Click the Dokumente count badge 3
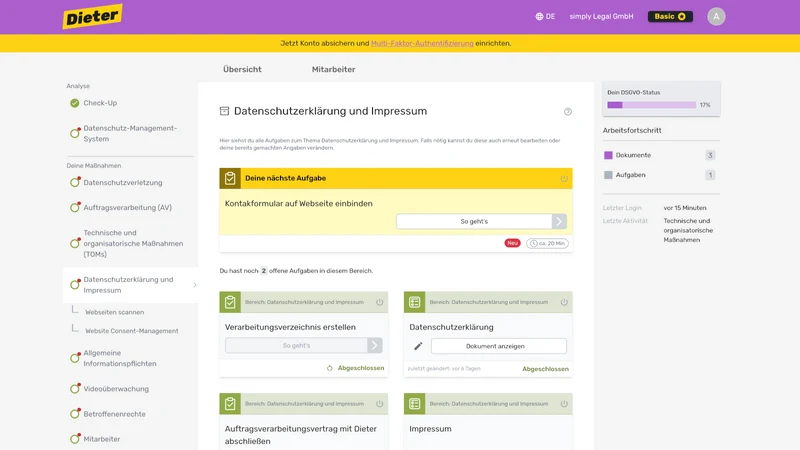Screen dimensions: 800x450 tap(710, 155)
